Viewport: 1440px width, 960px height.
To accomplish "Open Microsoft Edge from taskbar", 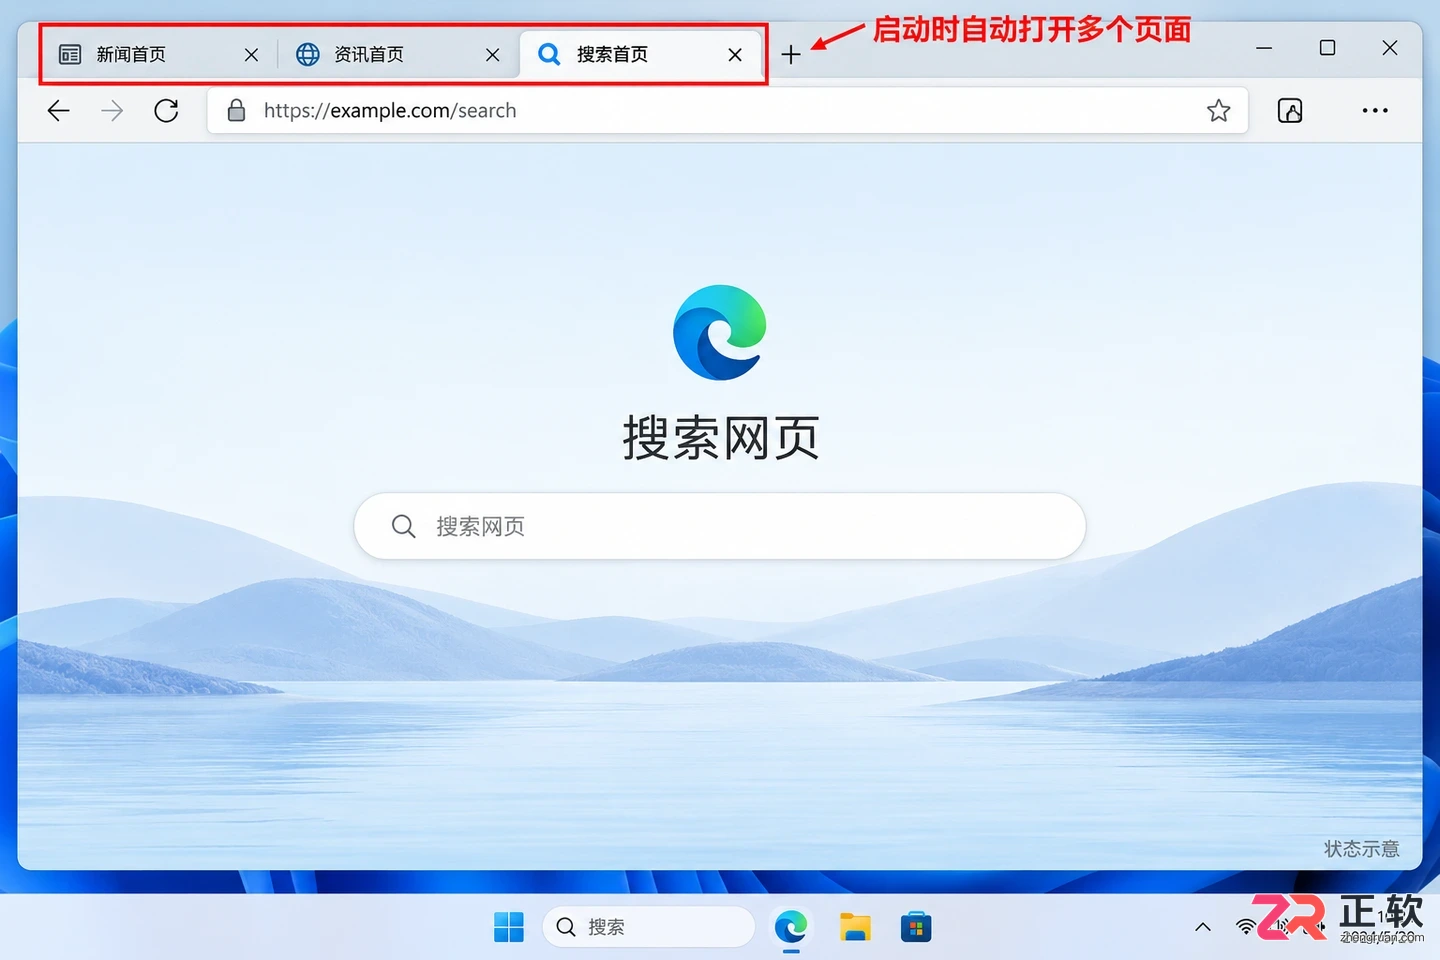I will [x=791, y=927].
